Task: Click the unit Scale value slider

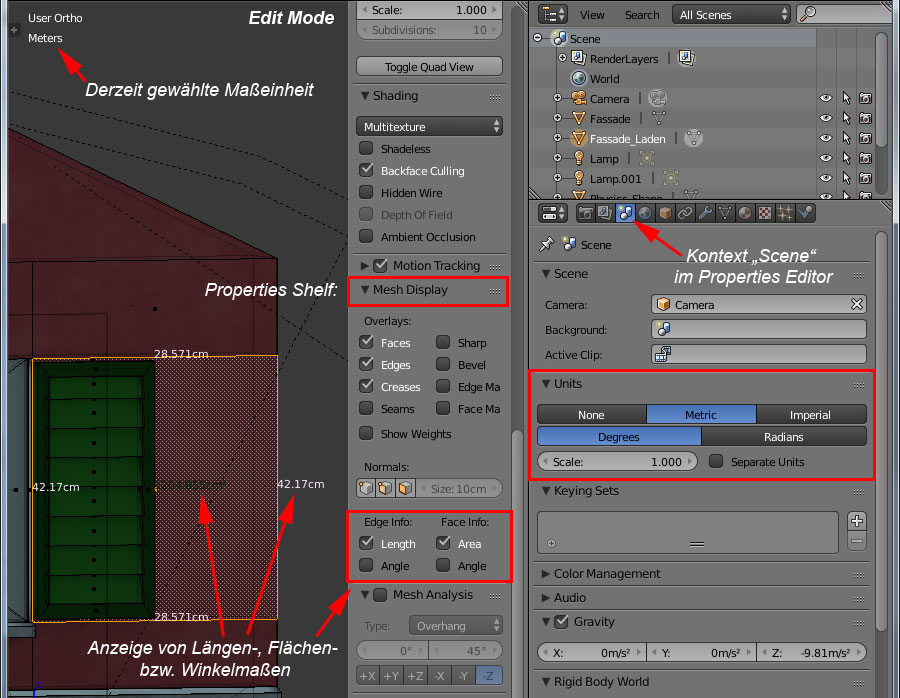Action: pos(617,462)
